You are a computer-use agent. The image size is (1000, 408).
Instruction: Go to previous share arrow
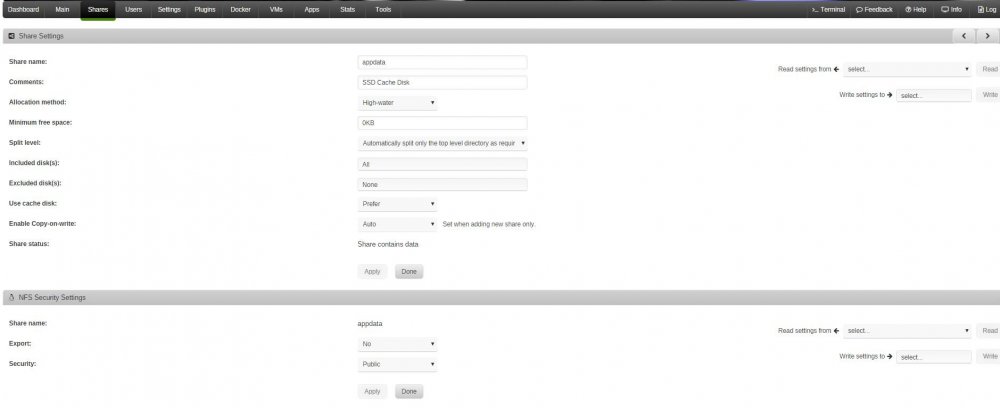(964, 36)
